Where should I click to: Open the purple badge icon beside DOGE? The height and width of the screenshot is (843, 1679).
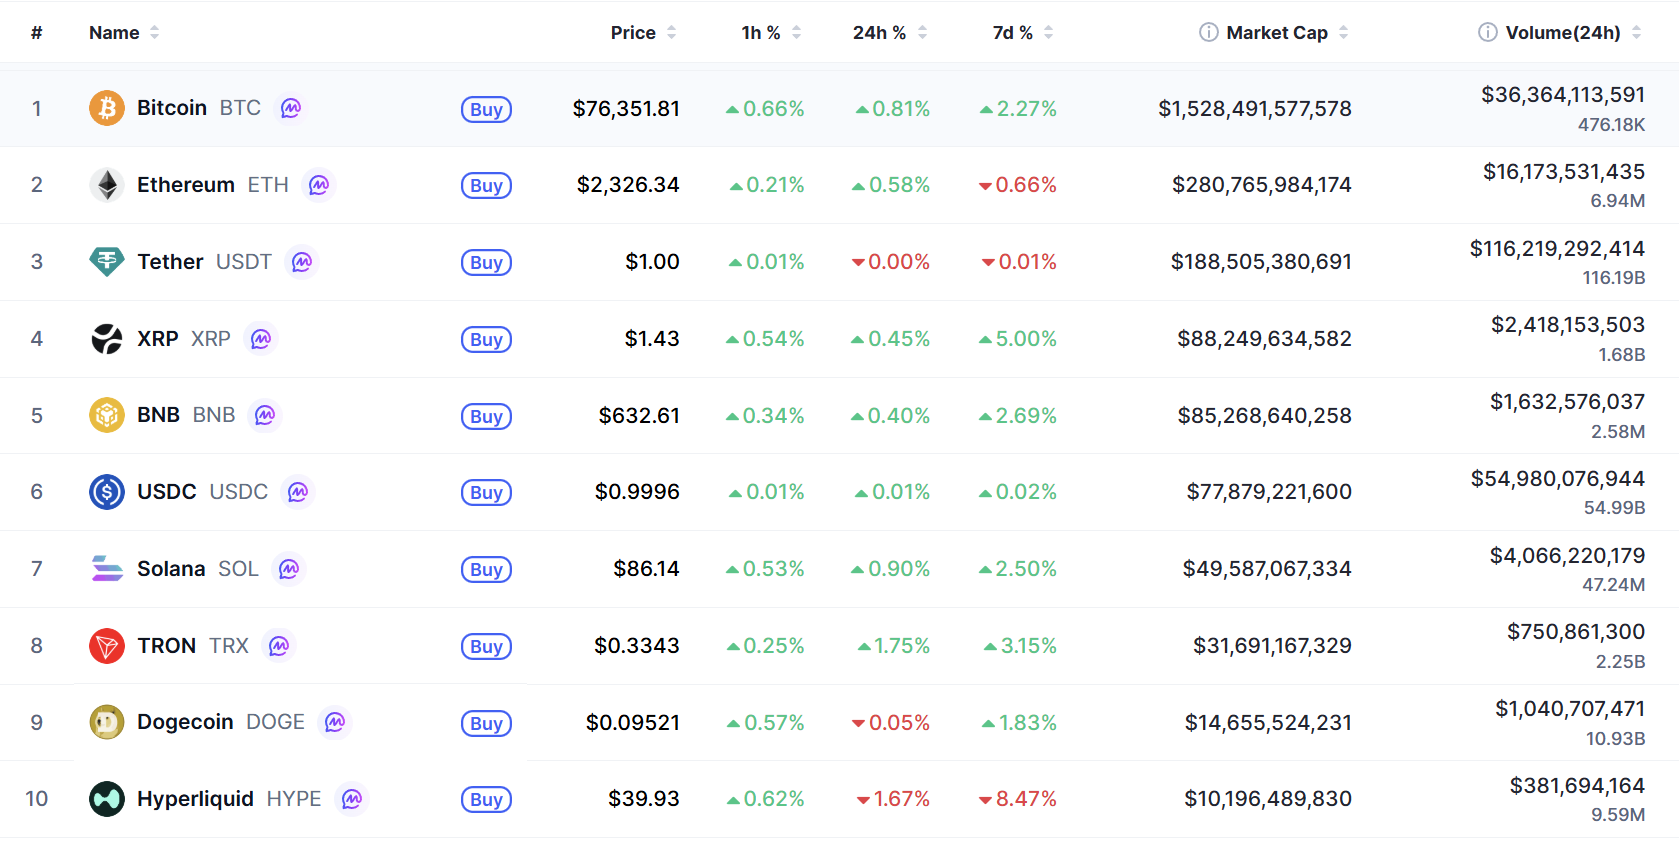pyautogui.click(x=335, y=722)
